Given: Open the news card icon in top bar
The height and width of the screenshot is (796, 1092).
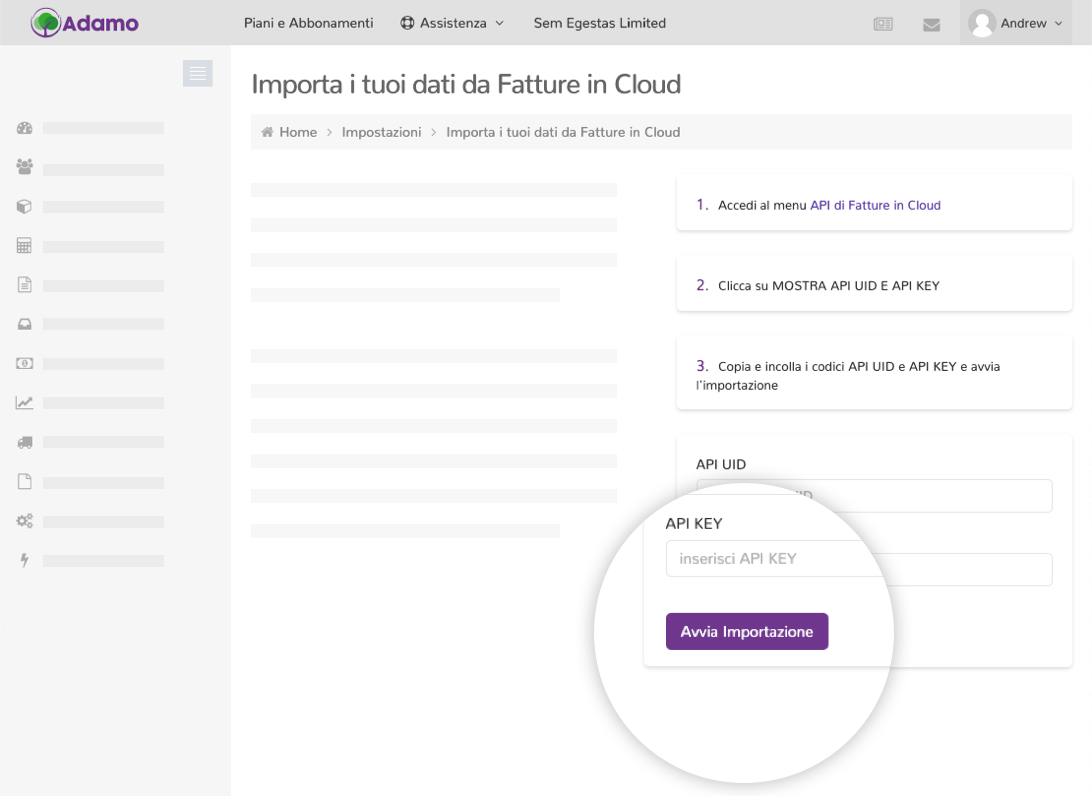Looking at the screenshot, I should tap(883, 24).
